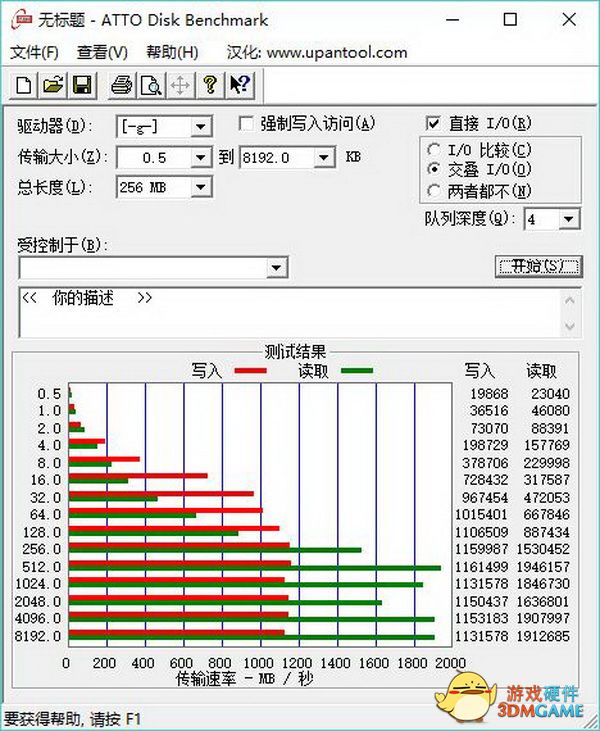Viewport: 600px width, 731px height.
Task: Enable 强制写入访问(A) checkbox
Action: tap(246, 124)
